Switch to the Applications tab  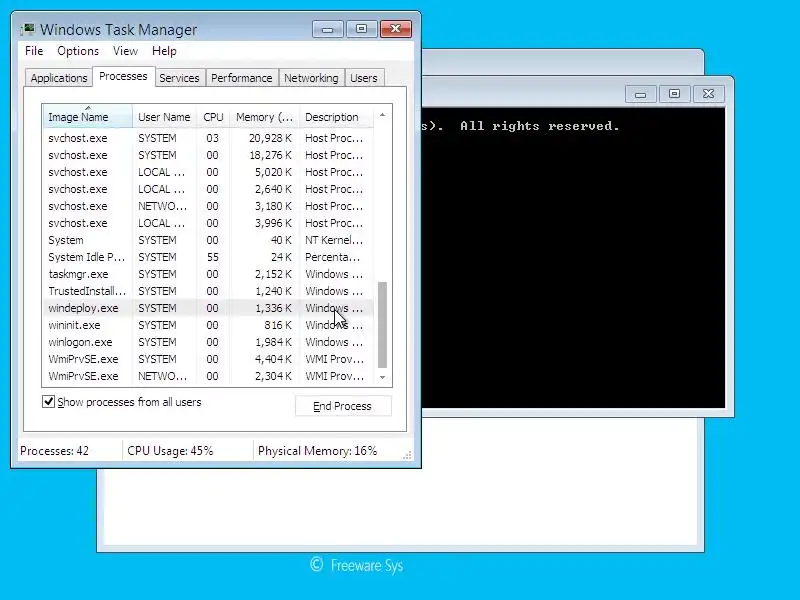59,78
